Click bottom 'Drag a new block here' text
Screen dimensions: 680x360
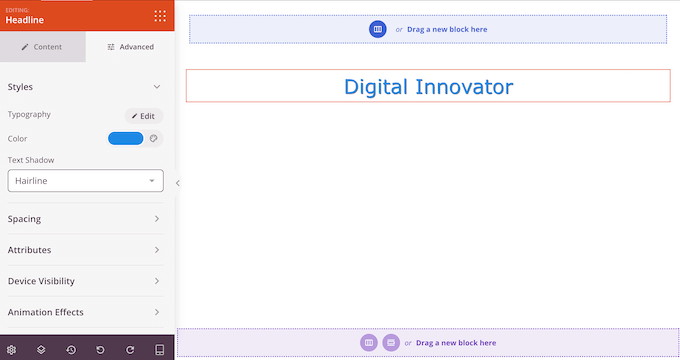pyautogui.click(x=456, y=343)
